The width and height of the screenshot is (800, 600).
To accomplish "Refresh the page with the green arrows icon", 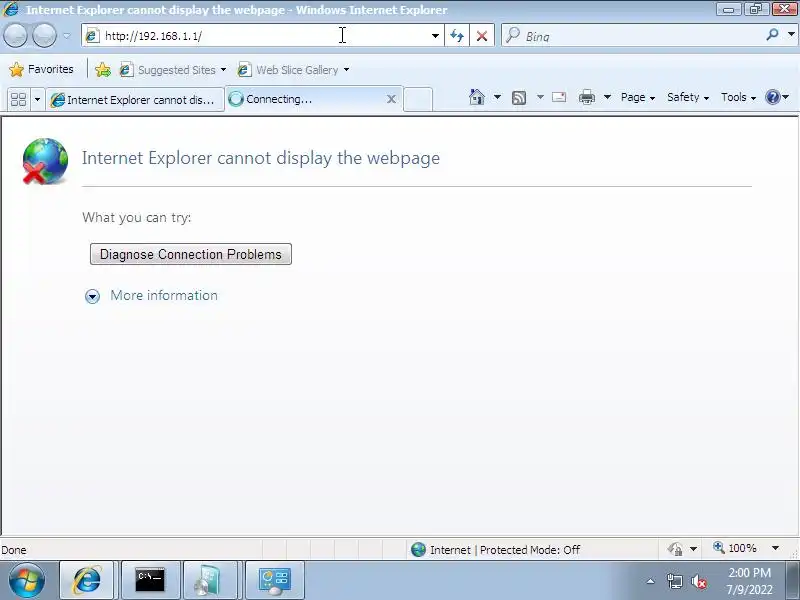I will (x=457, y=36).
